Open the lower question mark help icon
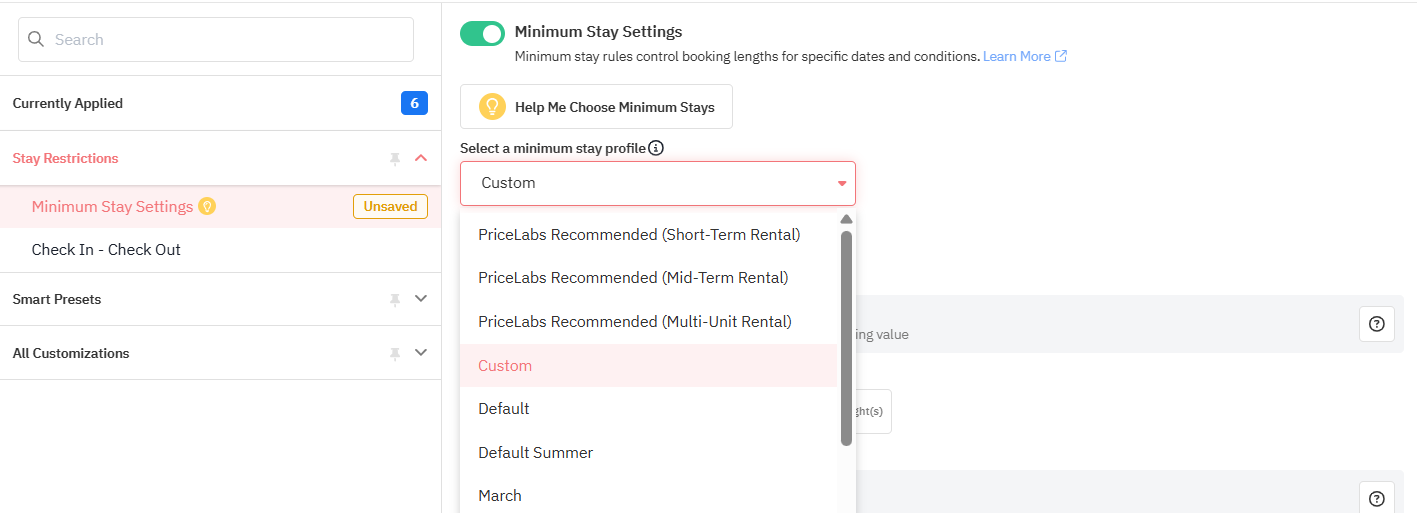The image size is (1417, 513). tap(1377, 498)
